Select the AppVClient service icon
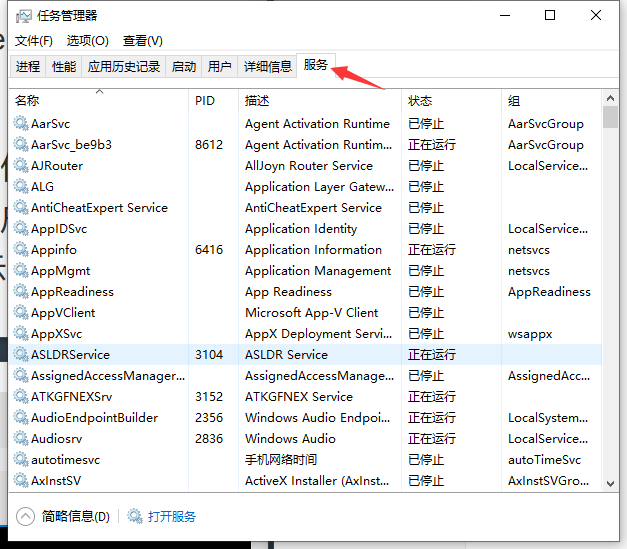The width and height of the screenshot is (627, 549). (x=21, y=312)
